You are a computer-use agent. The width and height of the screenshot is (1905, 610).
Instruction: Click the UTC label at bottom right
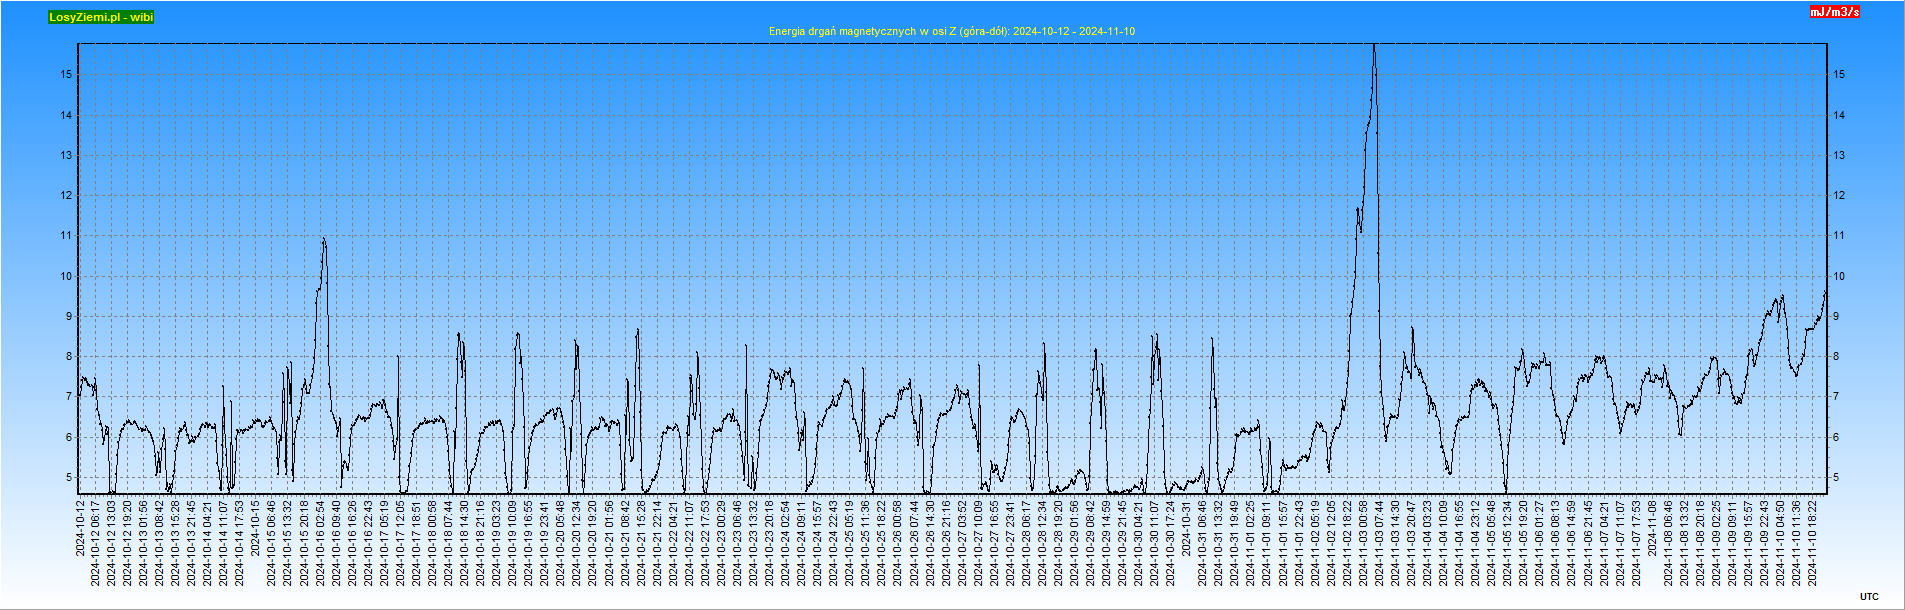point(1869,597)
